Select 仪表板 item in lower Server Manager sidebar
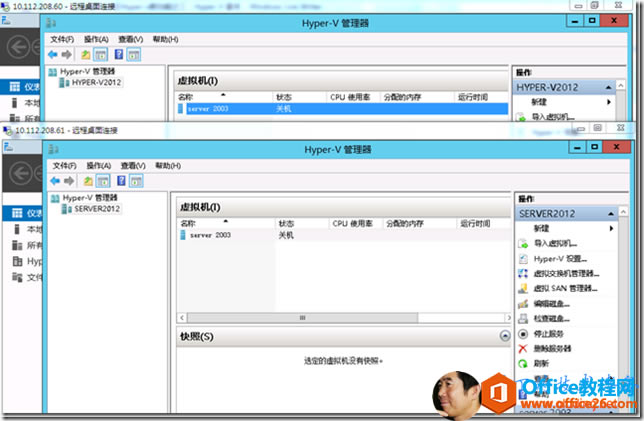Image resolution: width=644 pixels, height=421 pixels. (23, 213)
